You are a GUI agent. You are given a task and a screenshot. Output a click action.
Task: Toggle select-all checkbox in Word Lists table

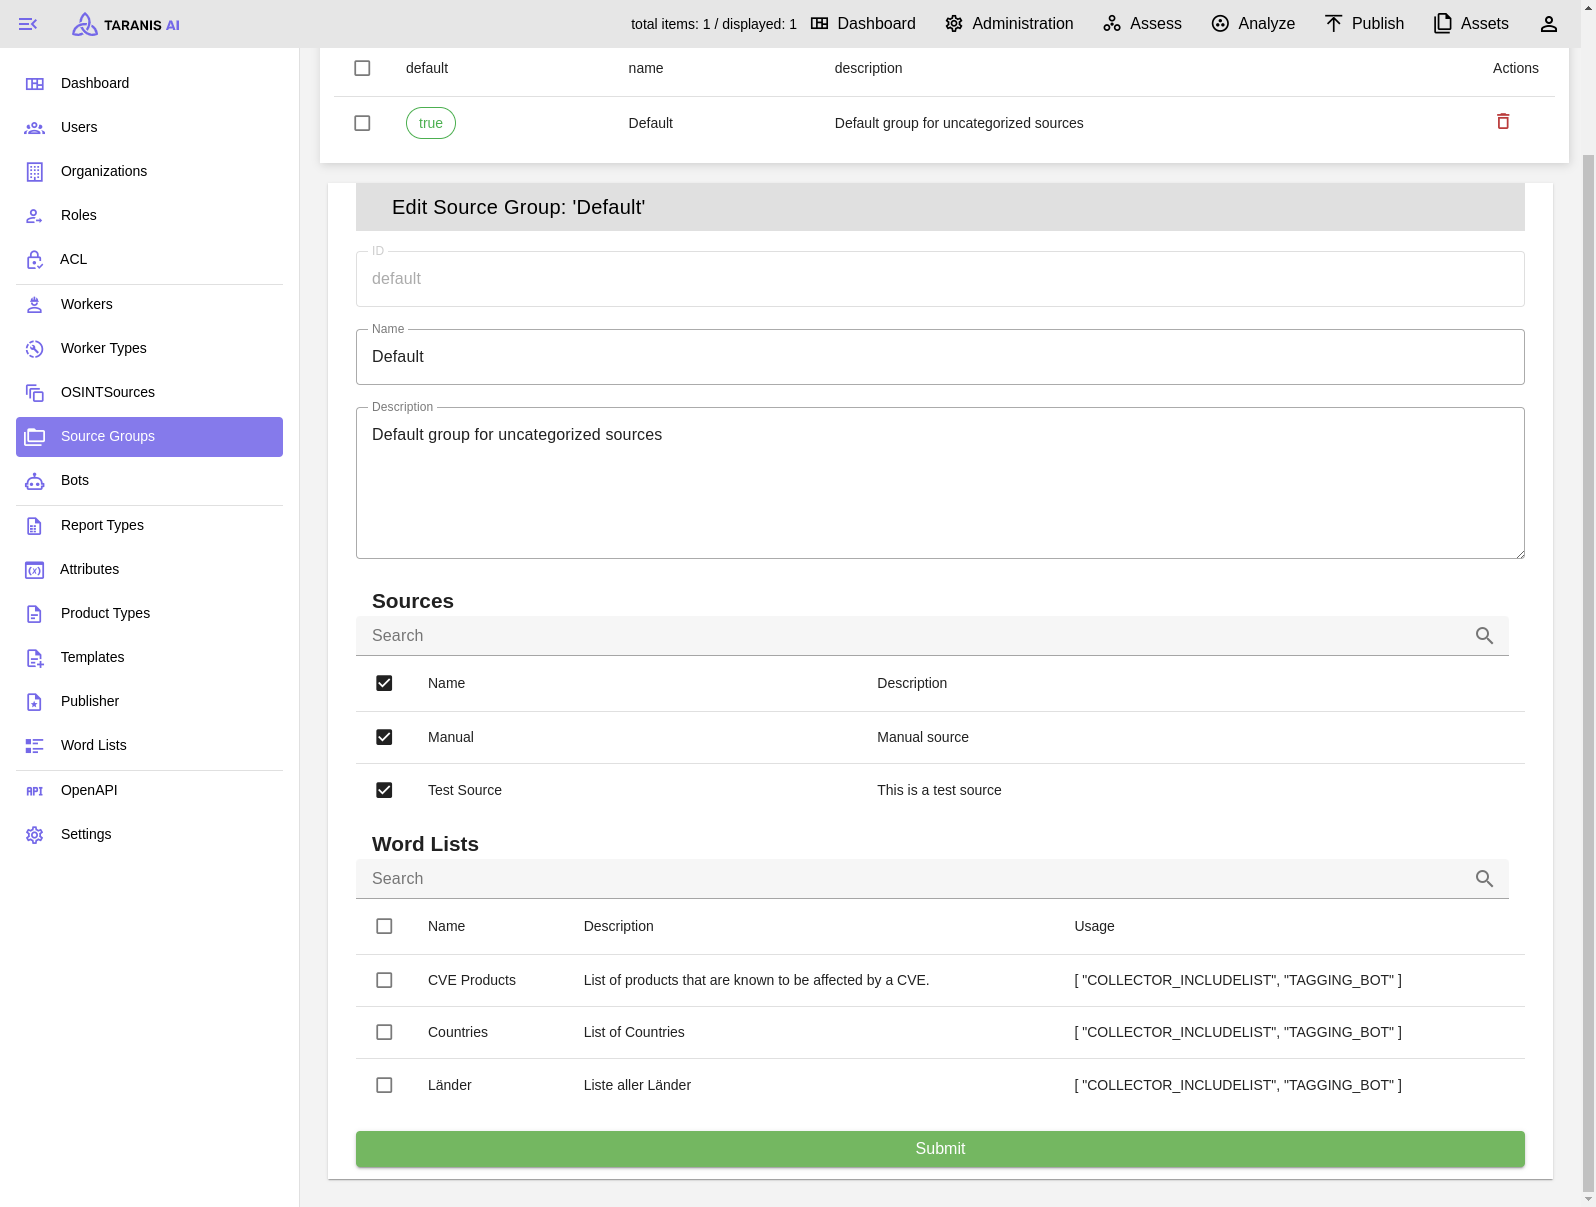click(x=384, y=926)
